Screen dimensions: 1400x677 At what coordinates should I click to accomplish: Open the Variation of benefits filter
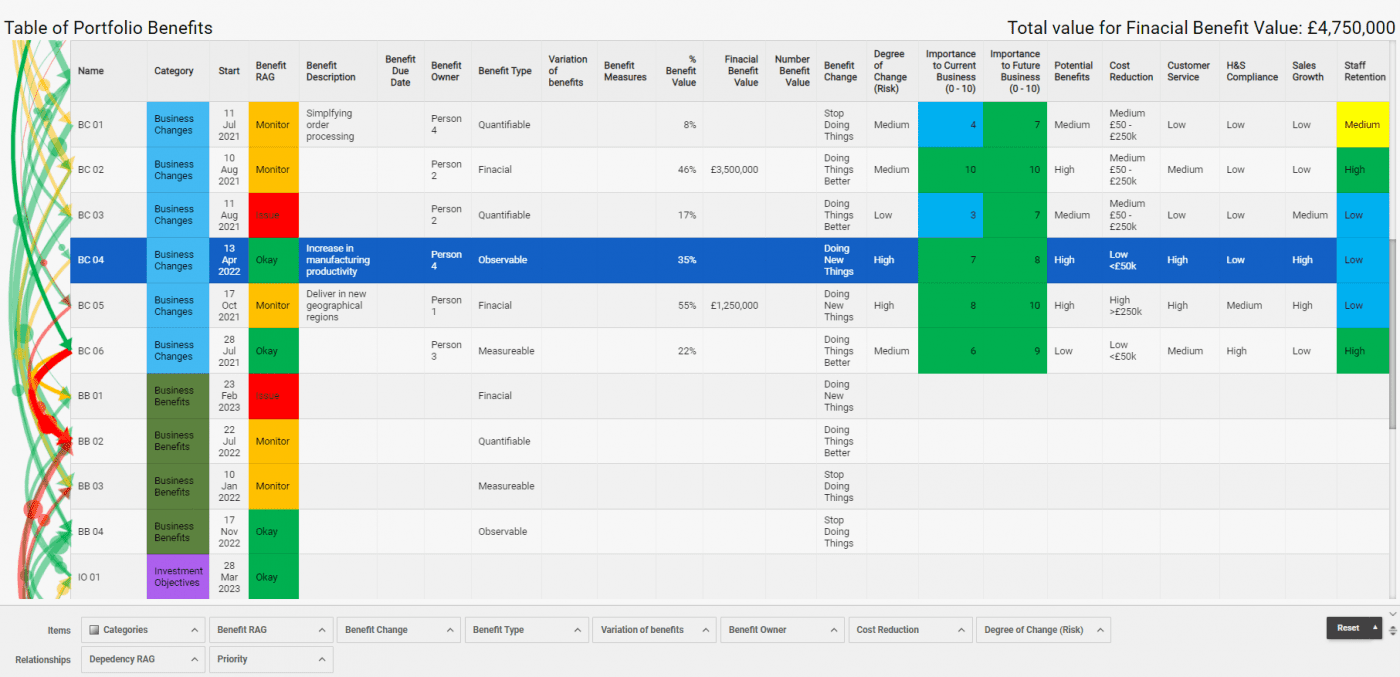(654, 629)
